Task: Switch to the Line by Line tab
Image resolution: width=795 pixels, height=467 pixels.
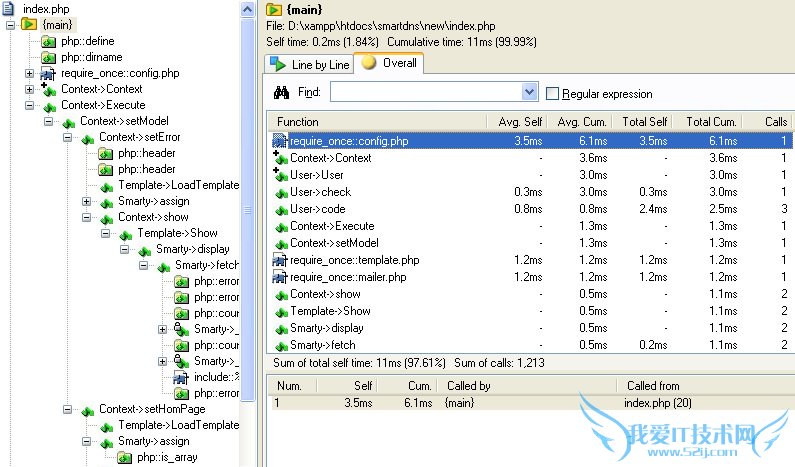Action: coord(310,64)
